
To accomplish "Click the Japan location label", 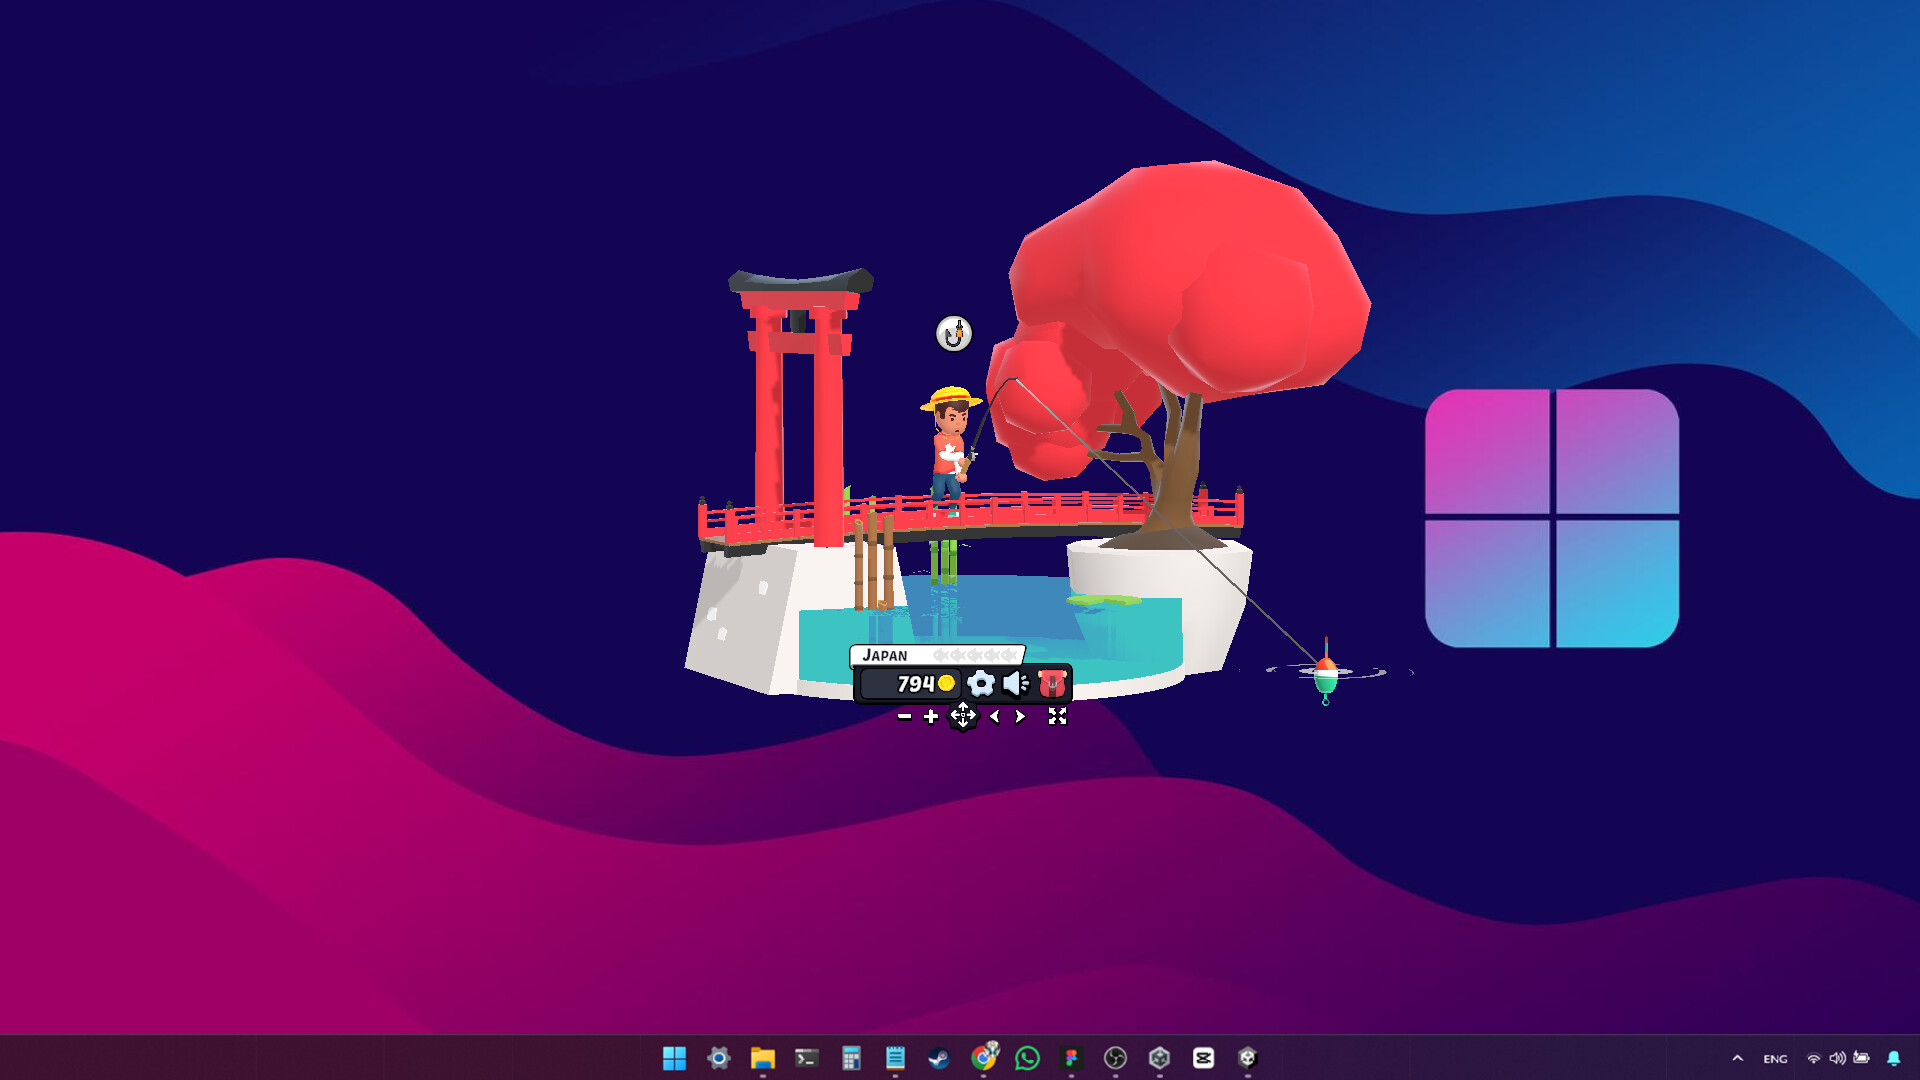I will (x=885, y=656).
